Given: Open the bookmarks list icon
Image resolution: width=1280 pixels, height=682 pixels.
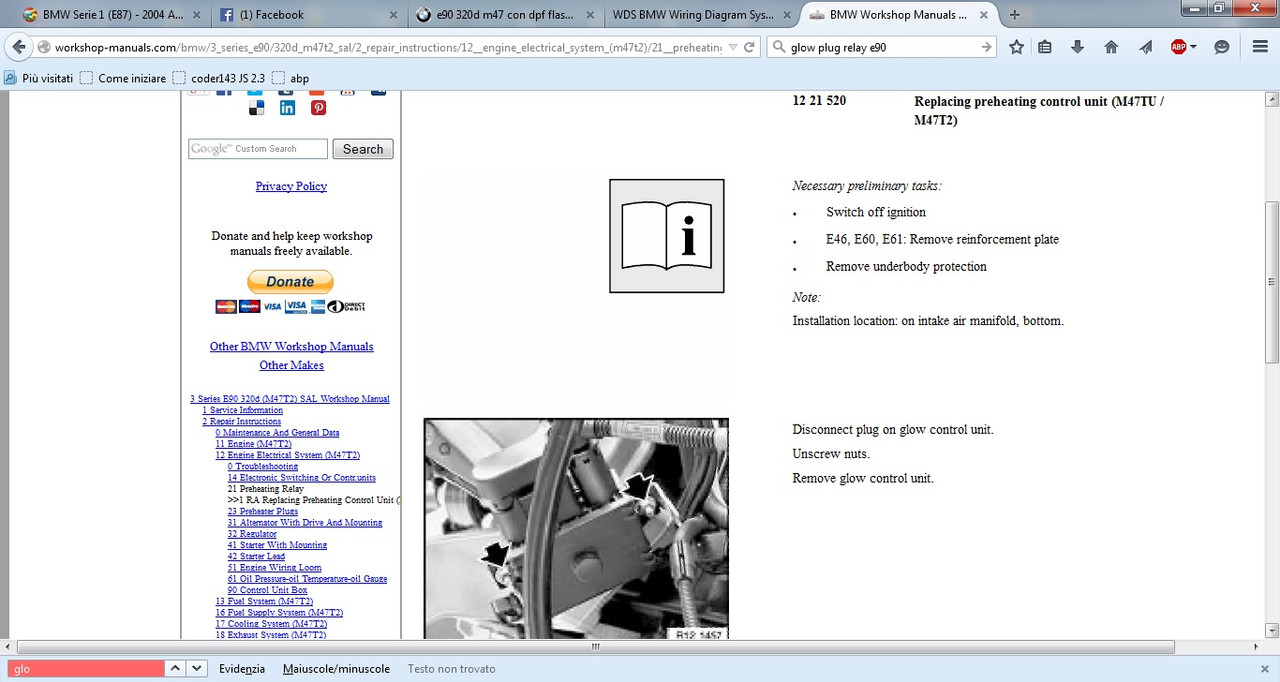Looking at the screenshot, I should click(1045, 47).
